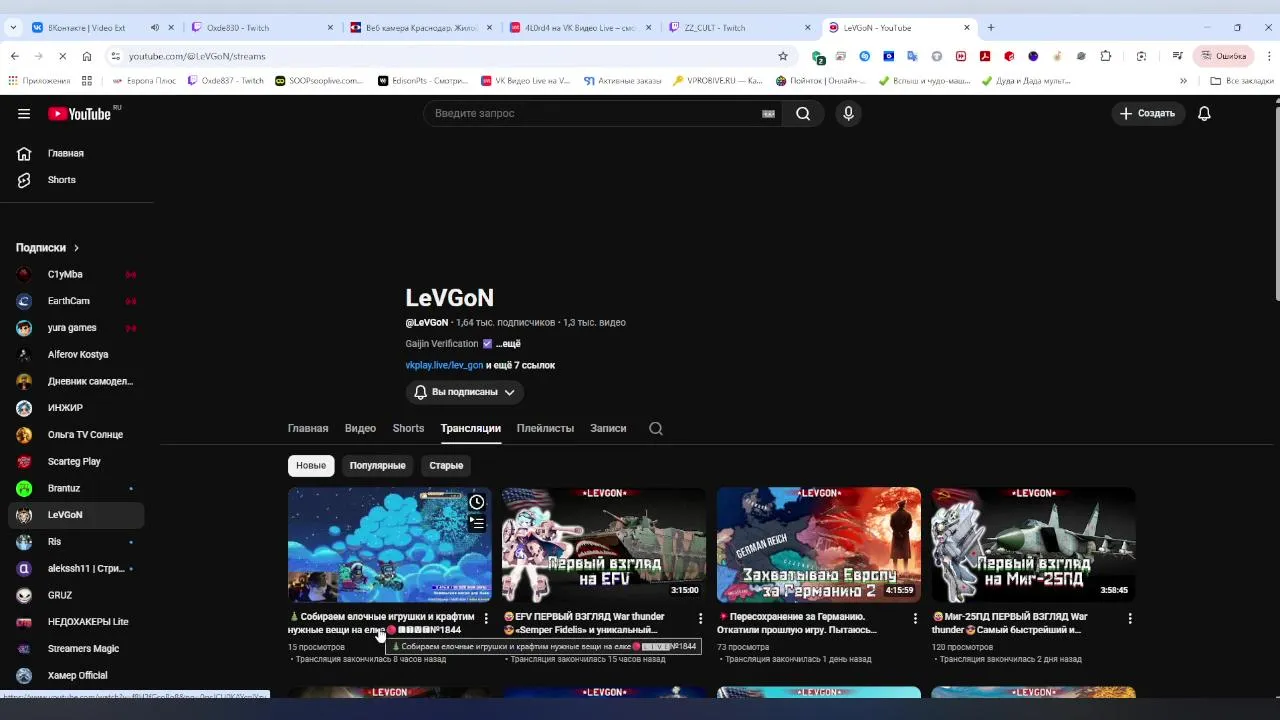Open the Первый взгляд на EFV thumbnail
1280x720 pixels.
tap(604, 545)
